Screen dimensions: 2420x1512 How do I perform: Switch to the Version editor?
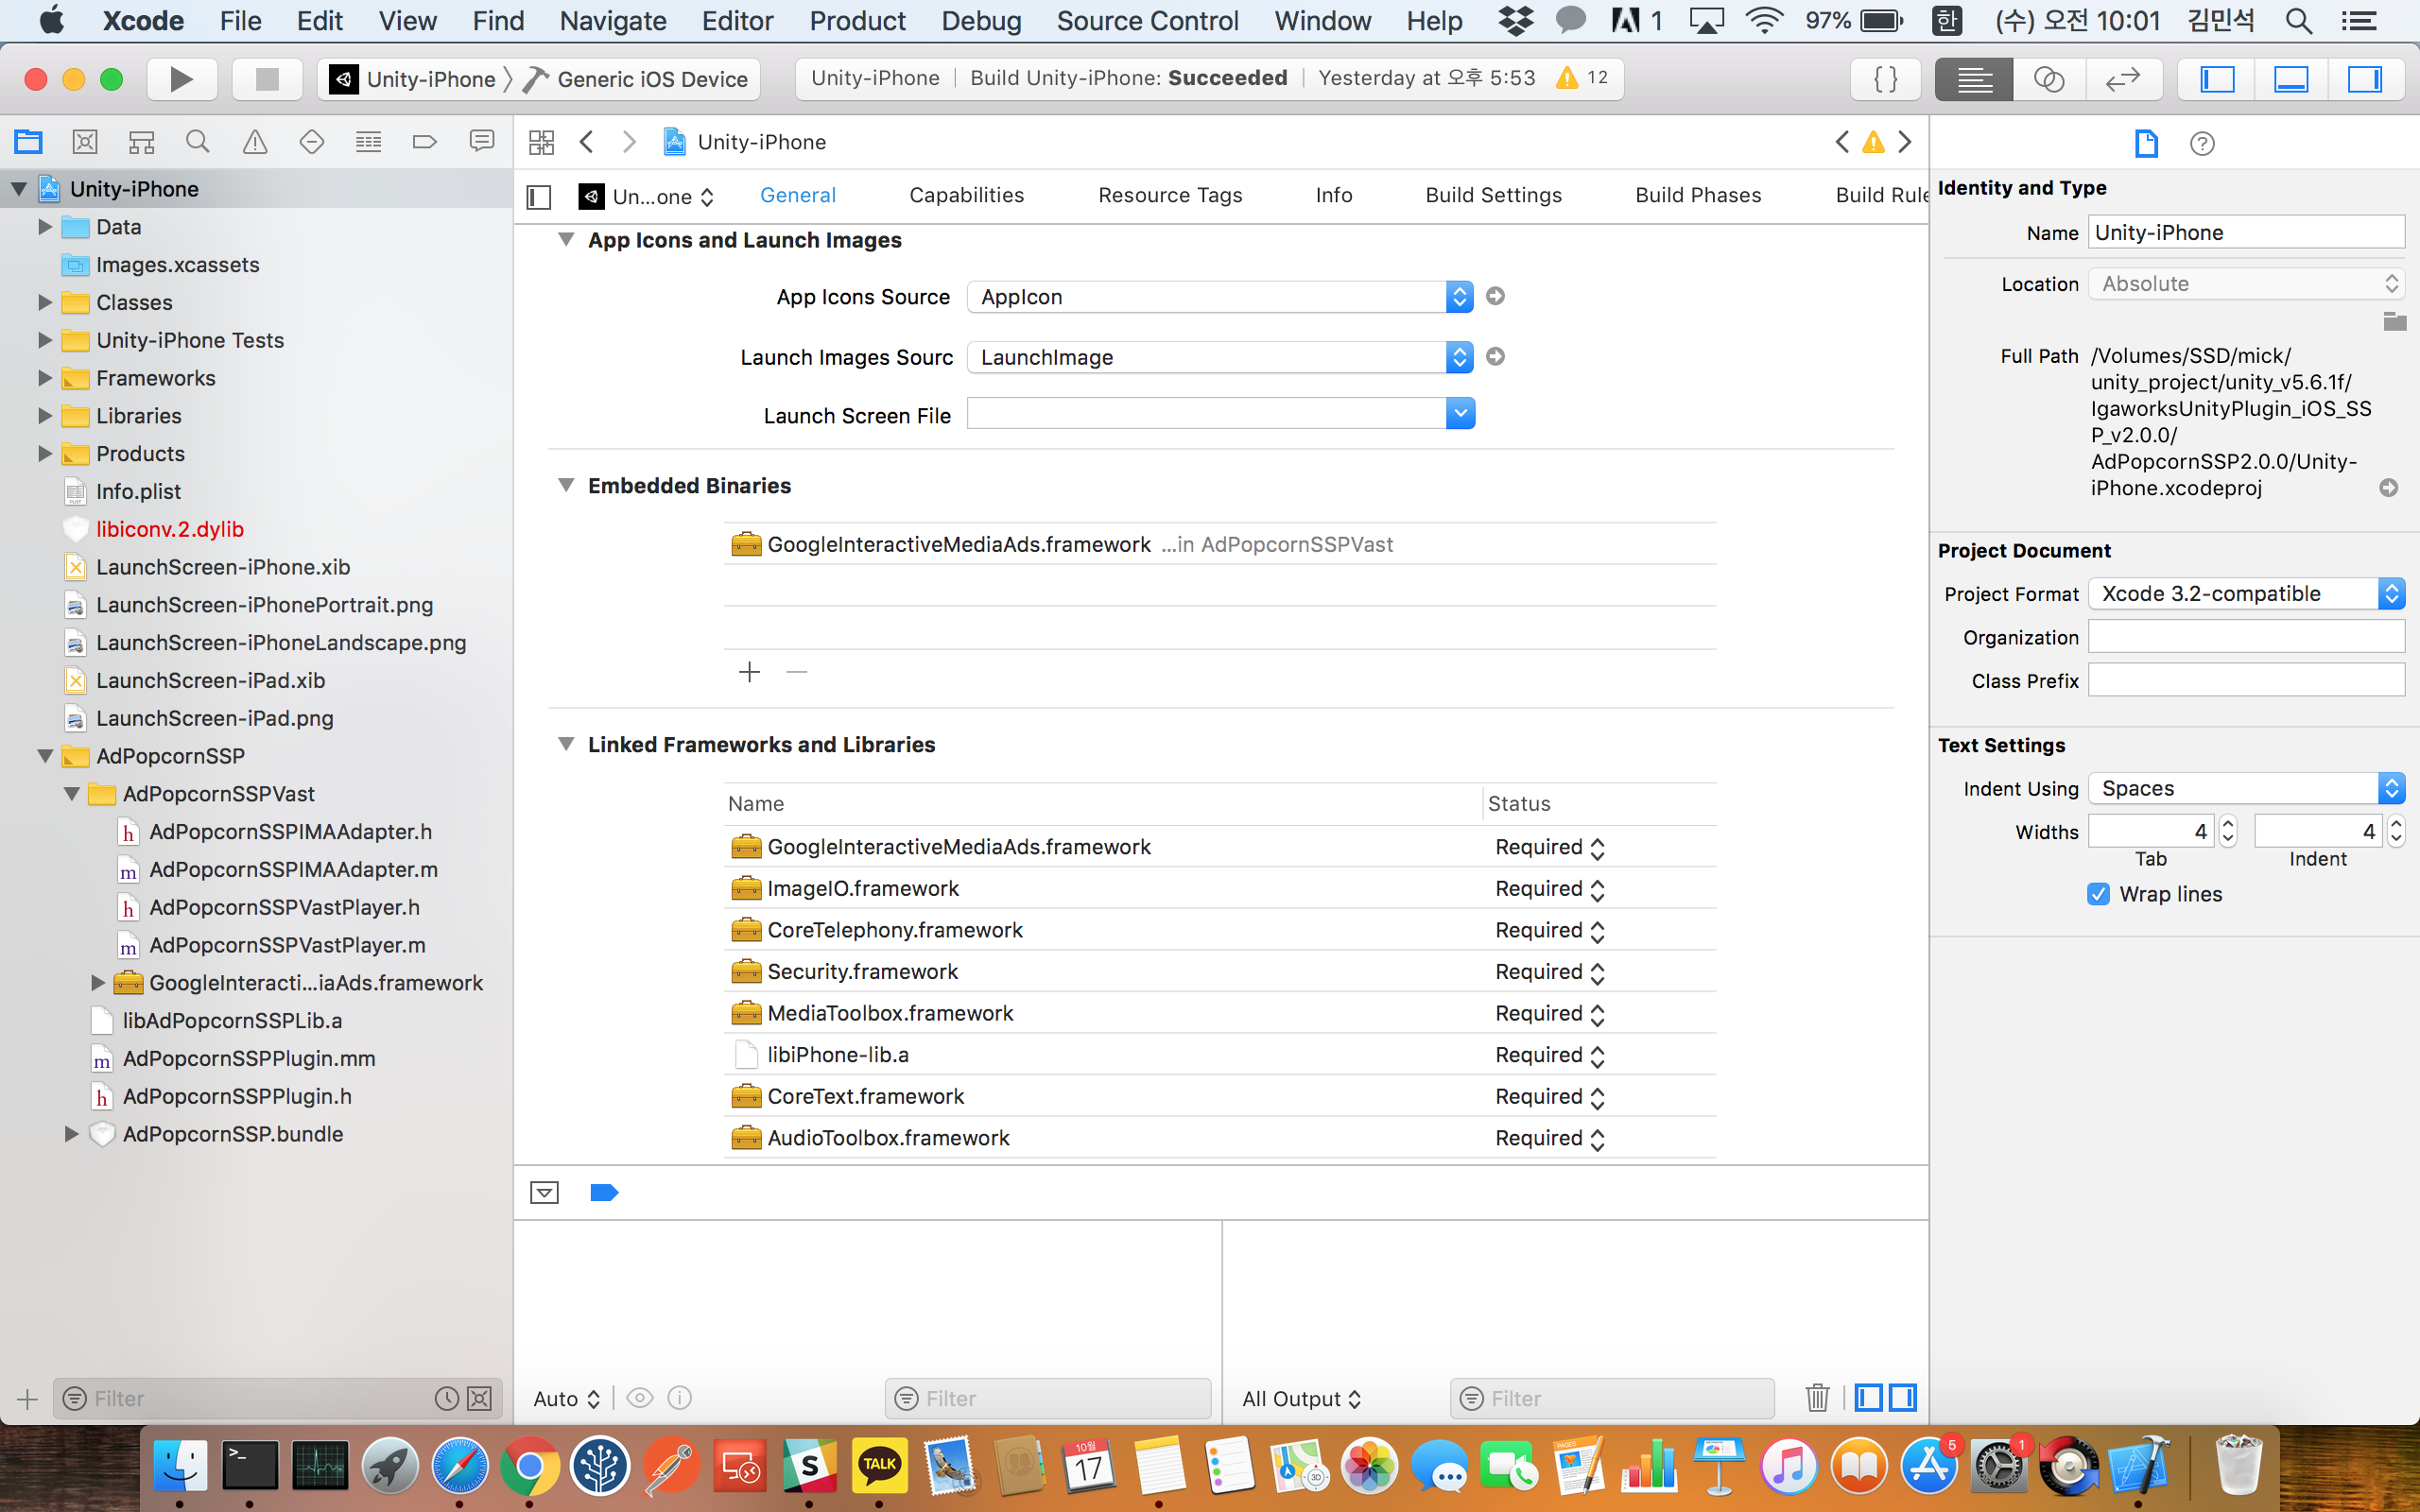pyautogui.click(x=2123, y=79)
